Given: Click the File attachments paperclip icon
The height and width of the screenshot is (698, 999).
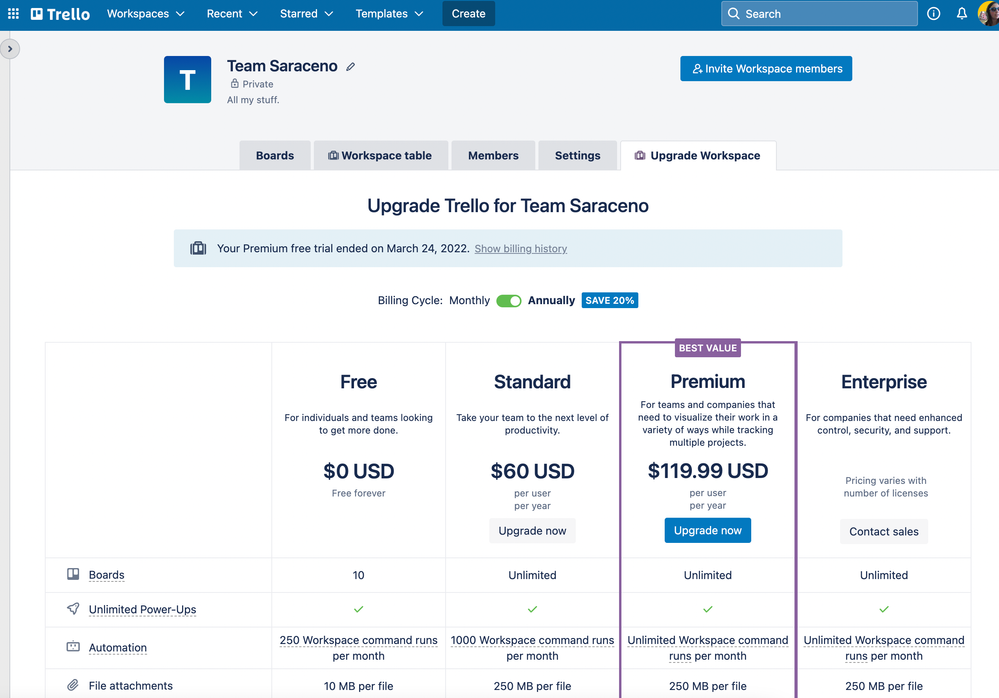Looking at the screenshot, I should [73, 685].
